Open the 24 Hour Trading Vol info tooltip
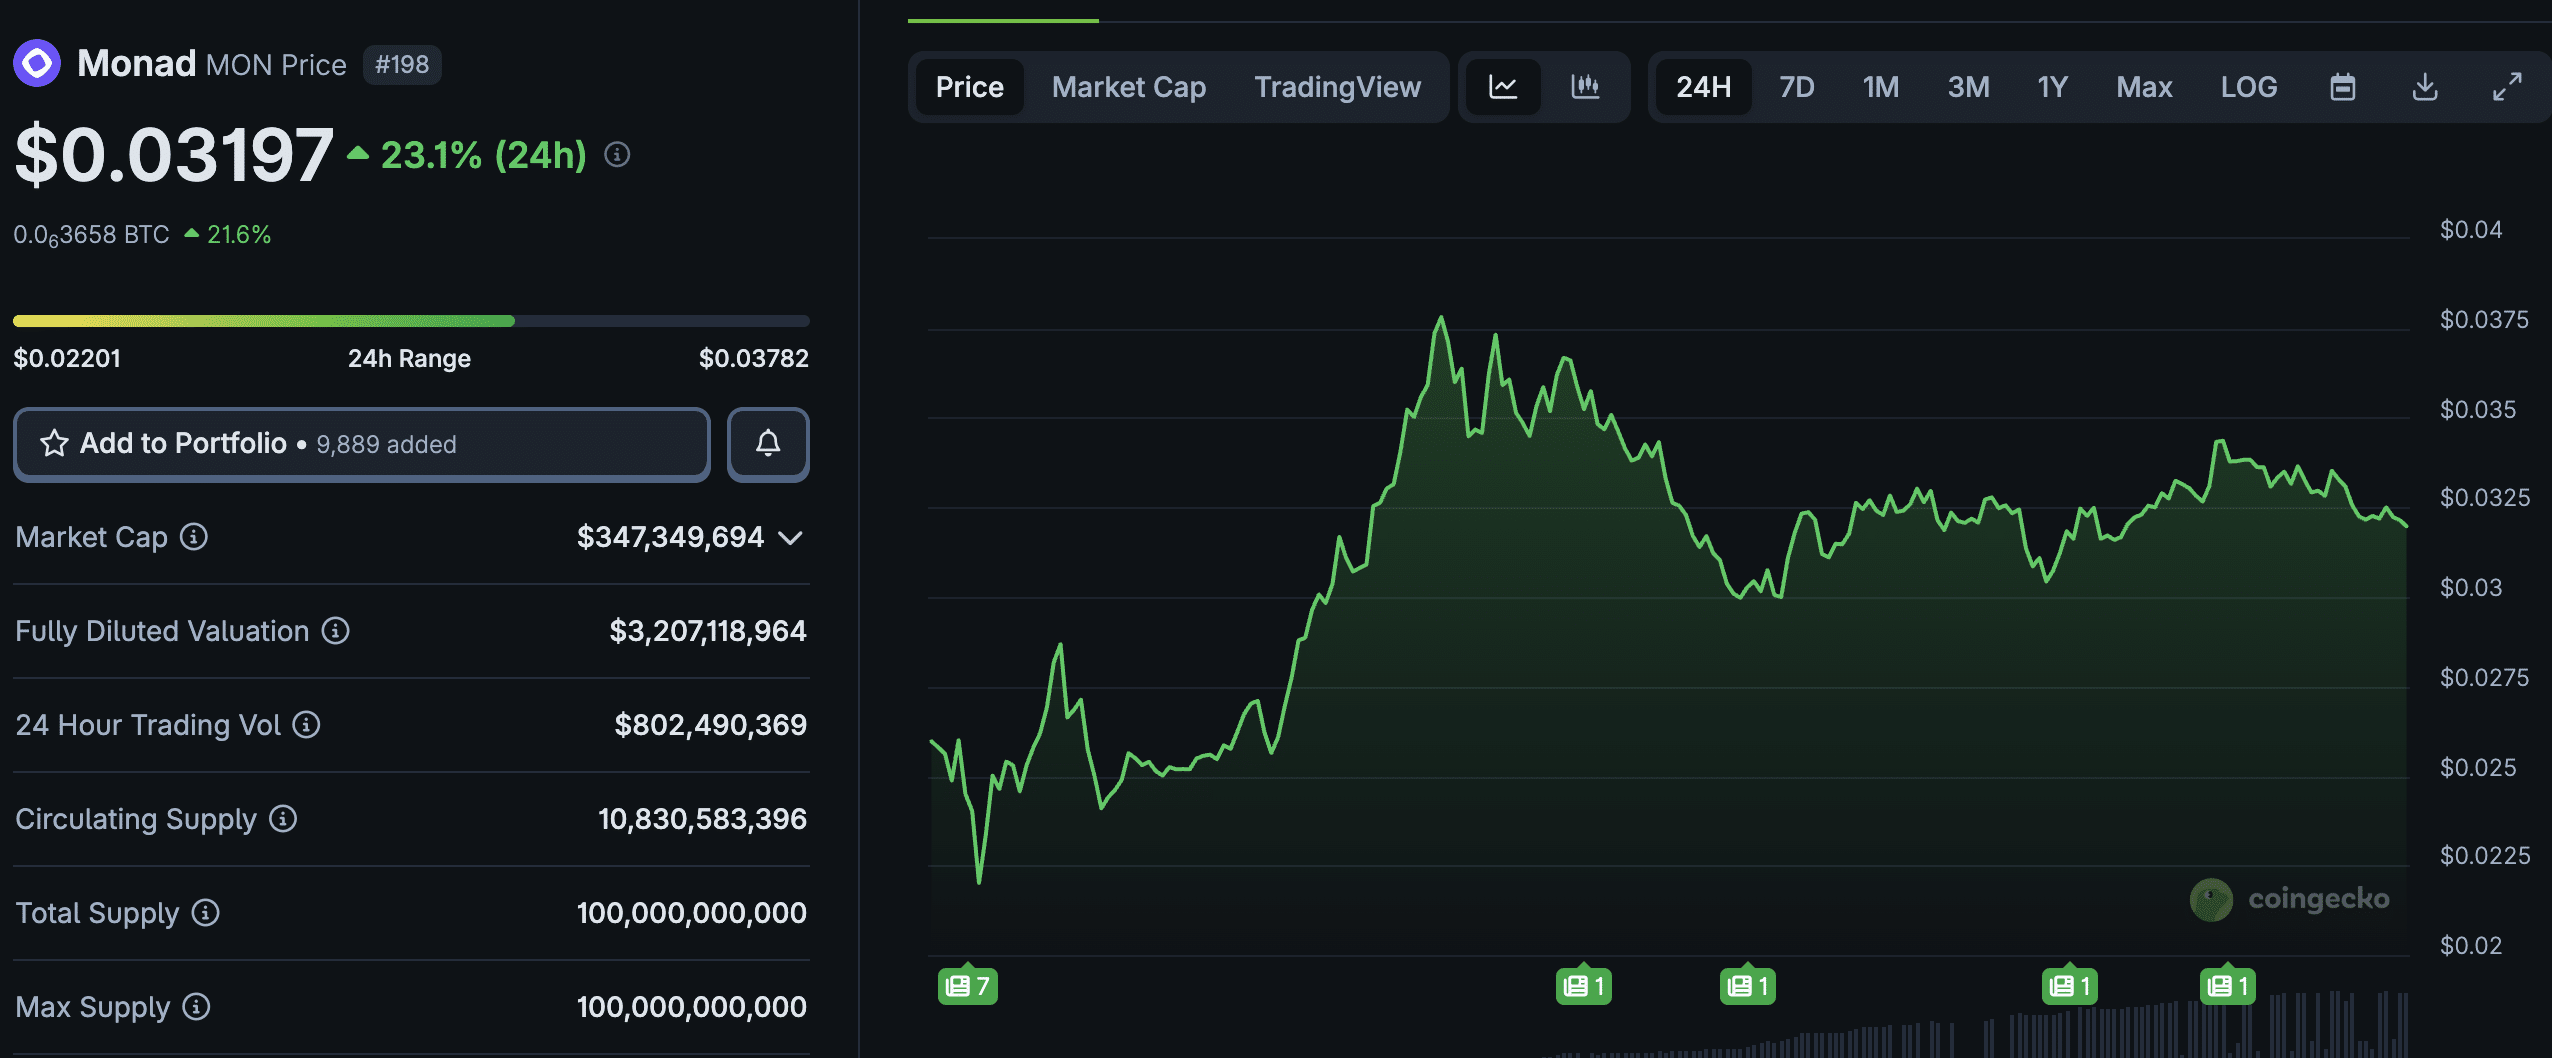The height and width of the screenshot is (1058, 2552). pos(305,725)
